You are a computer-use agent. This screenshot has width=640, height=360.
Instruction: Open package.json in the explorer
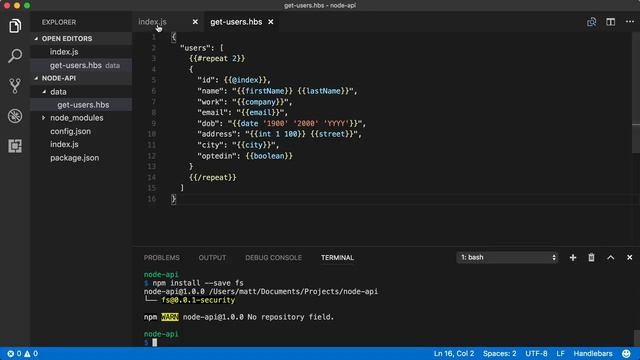[81, 158]
